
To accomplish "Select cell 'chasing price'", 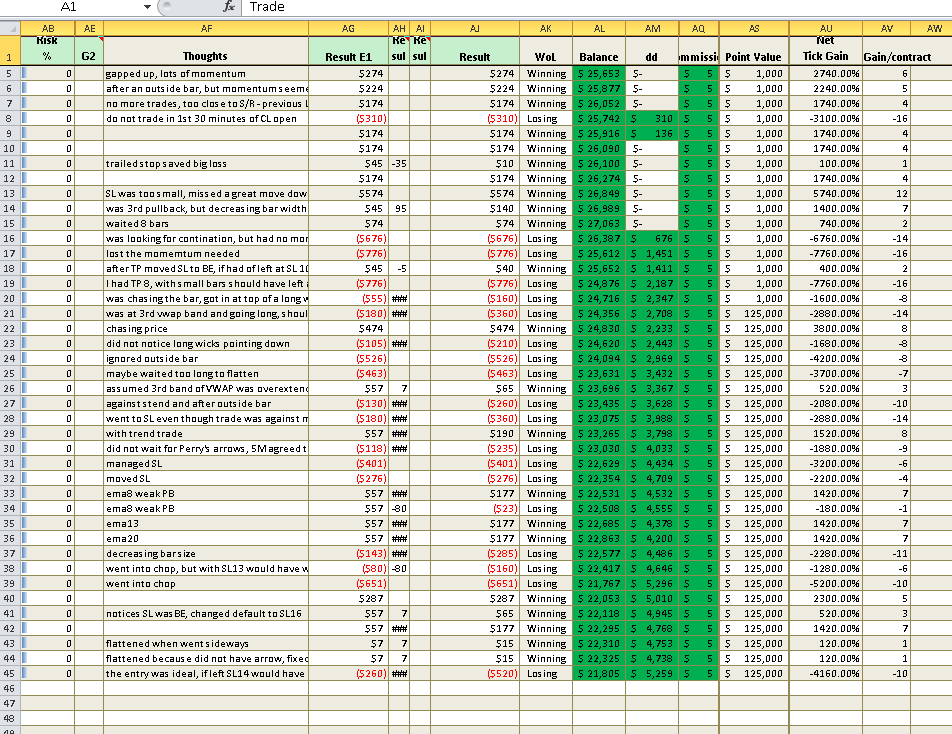I will [x=206, y=328].
